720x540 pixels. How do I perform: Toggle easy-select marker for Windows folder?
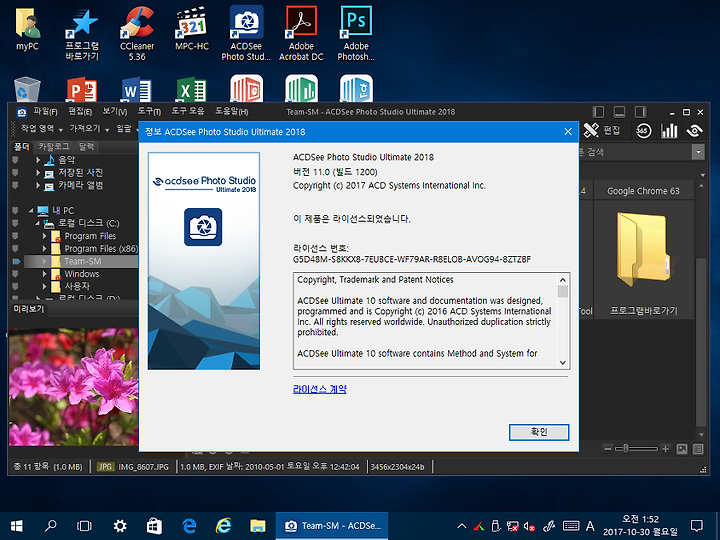click(x=15, y=274)
